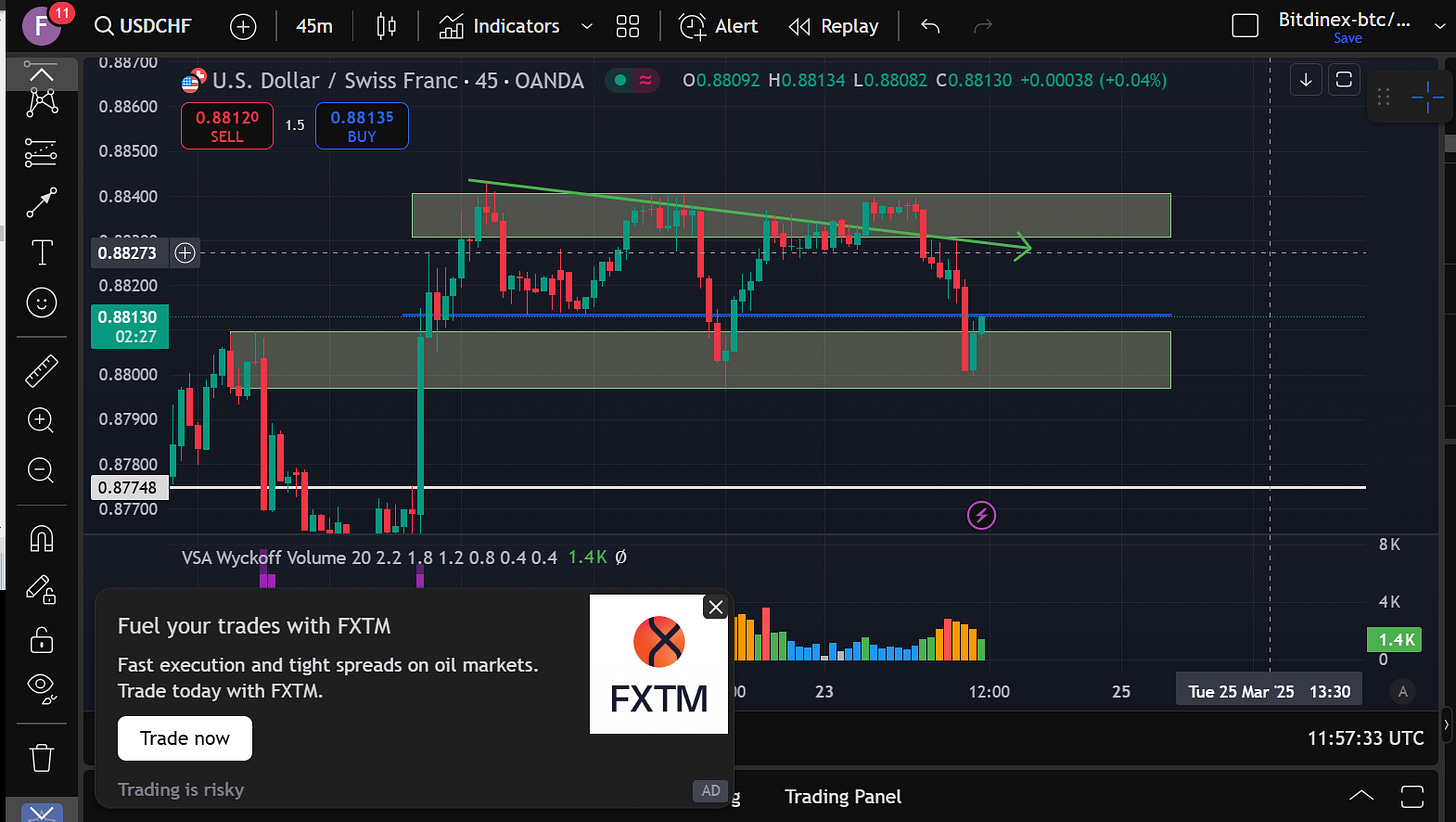1456x822 pixels.
Task: Open the user profile avatar menu
Action: click(x=42, y=24)
